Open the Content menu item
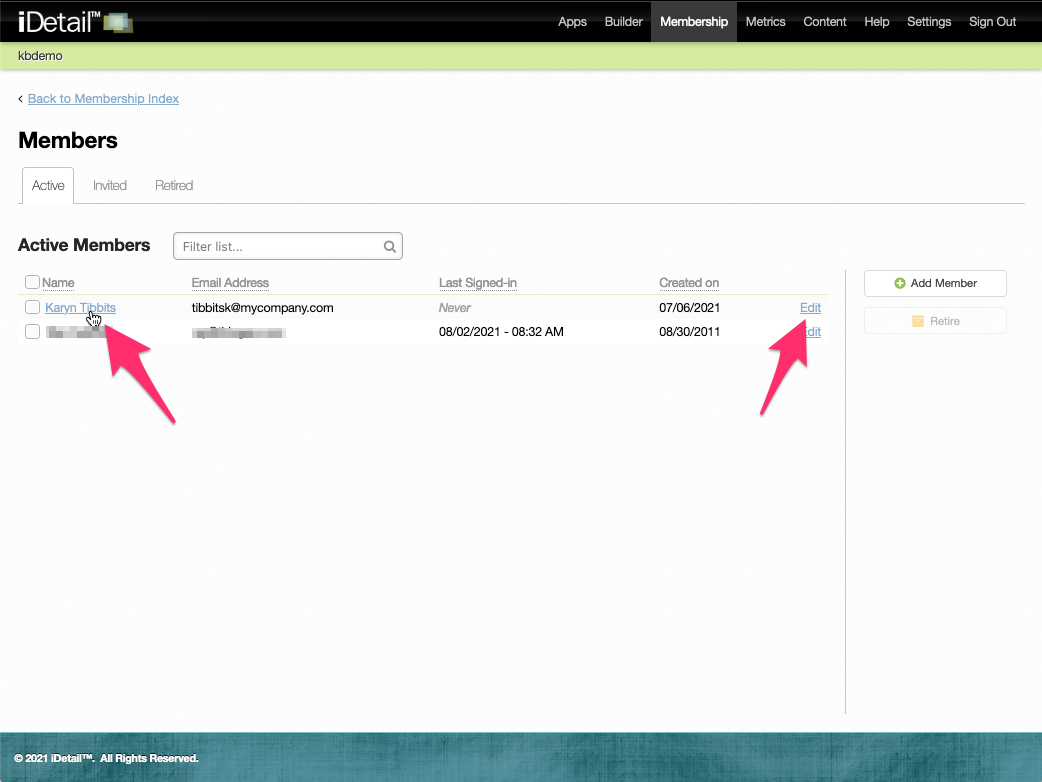This screenshot has height=782, width=1042. pos(825,21)
